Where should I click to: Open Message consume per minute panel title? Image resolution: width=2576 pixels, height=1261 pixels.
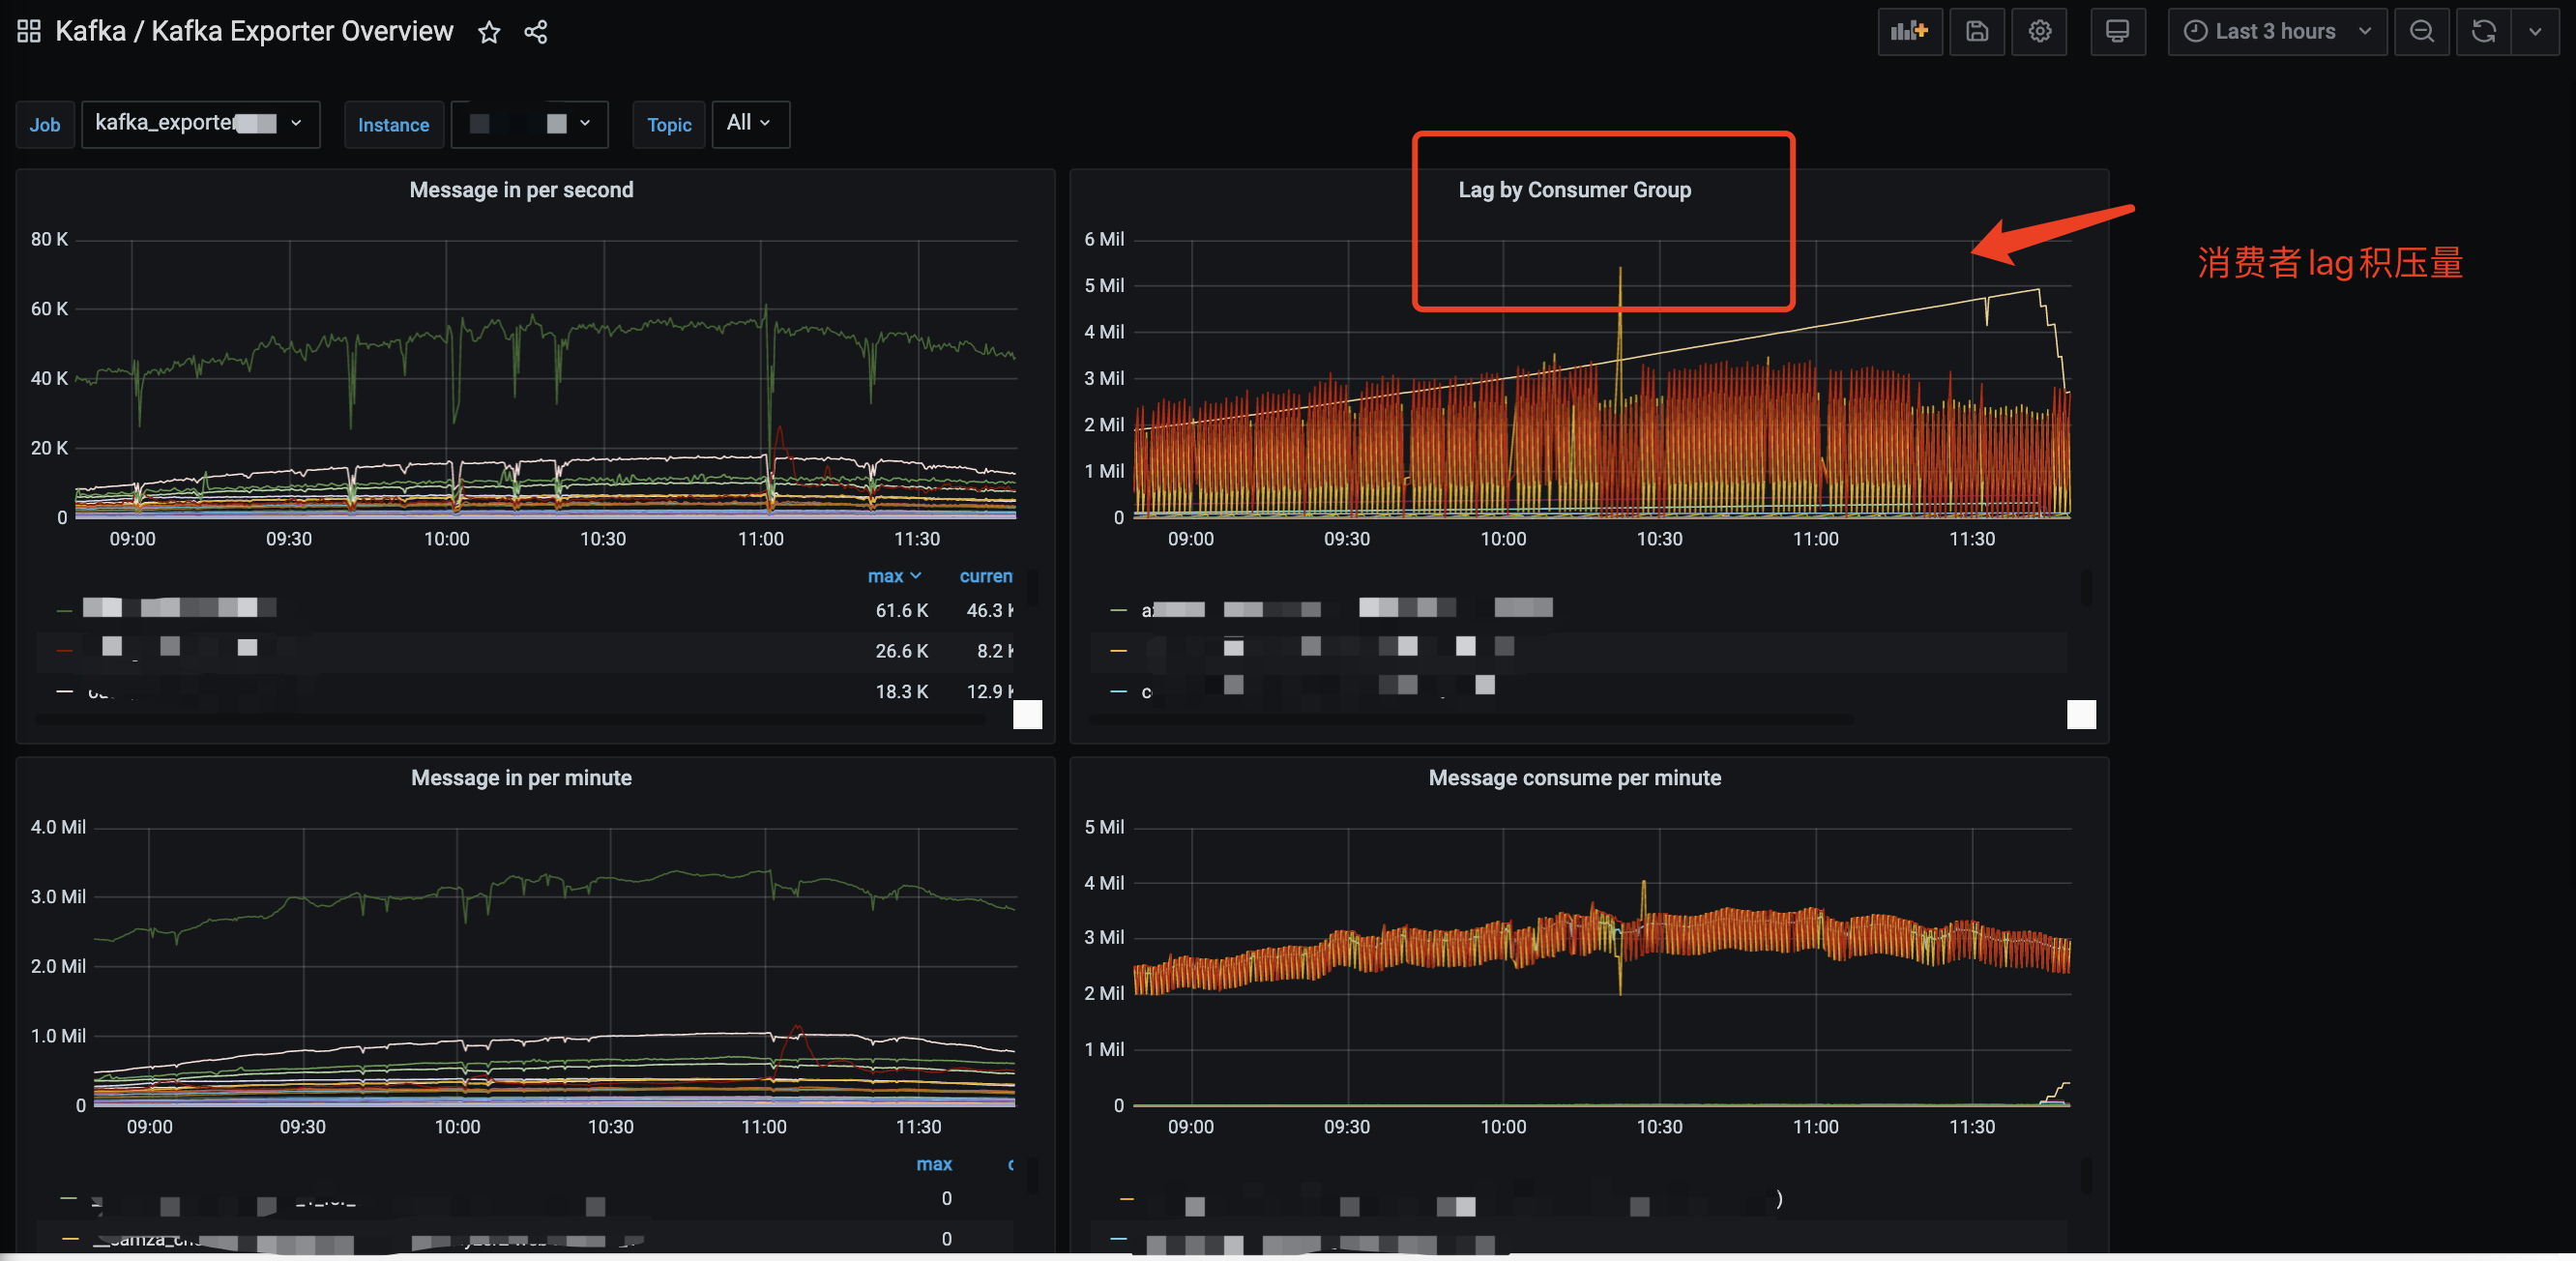(1574, 778)
